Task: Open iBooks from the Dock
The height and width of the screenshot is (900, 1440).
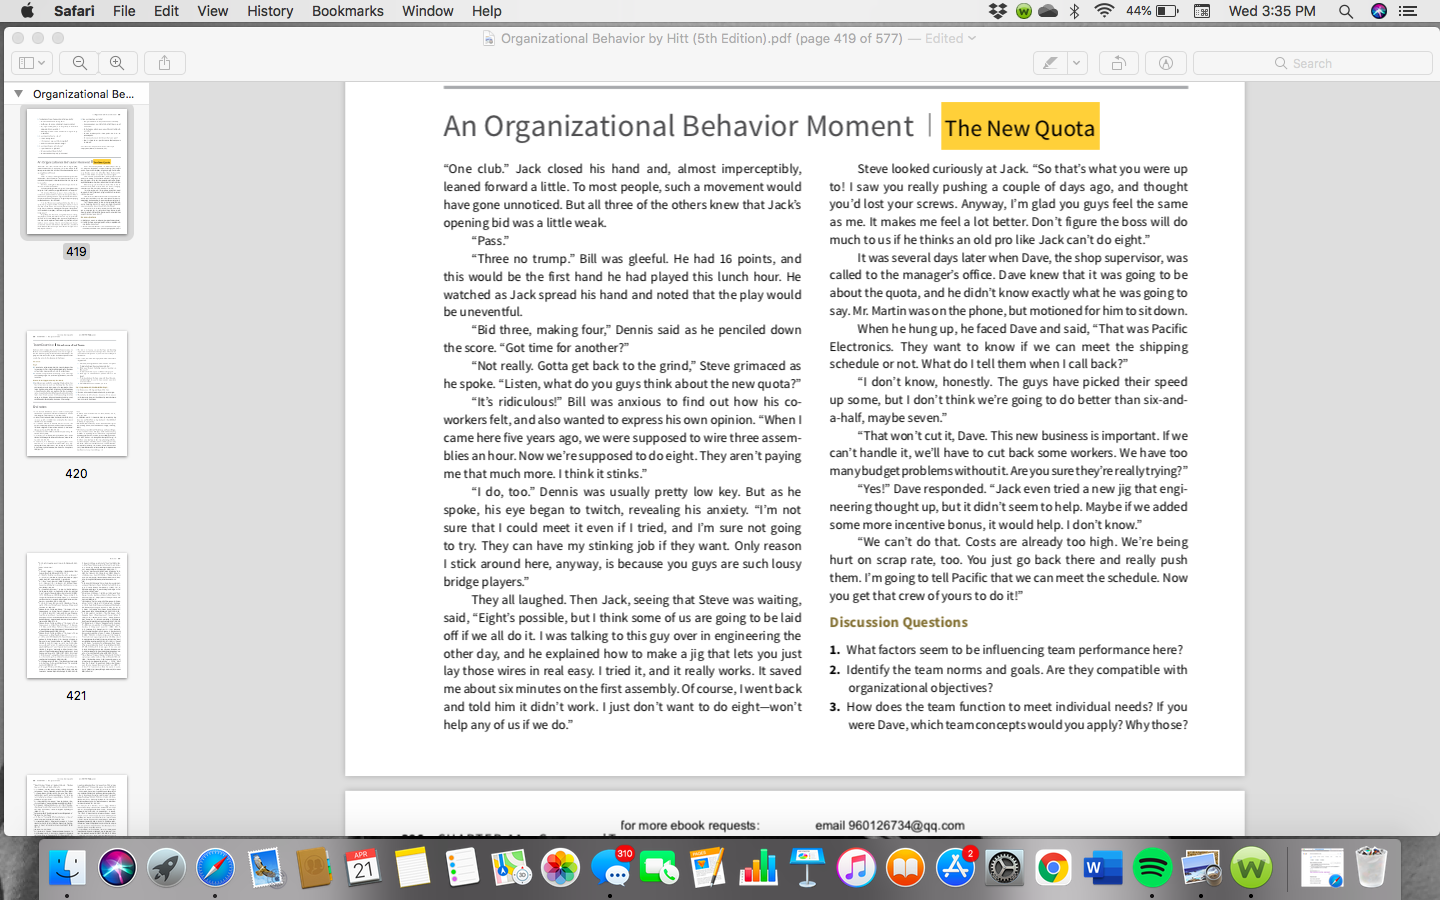Action: coord(905,867)
